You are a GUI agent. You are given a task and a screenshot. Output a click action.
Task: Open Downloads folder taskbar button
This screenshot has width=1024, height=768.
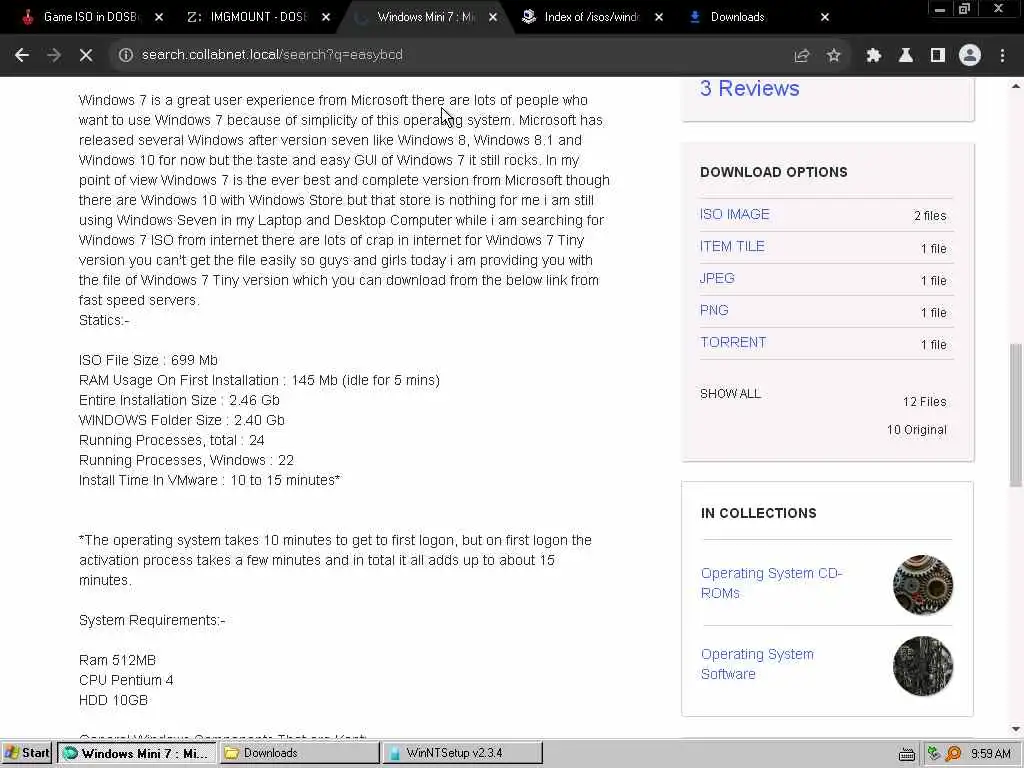point(299,753)
